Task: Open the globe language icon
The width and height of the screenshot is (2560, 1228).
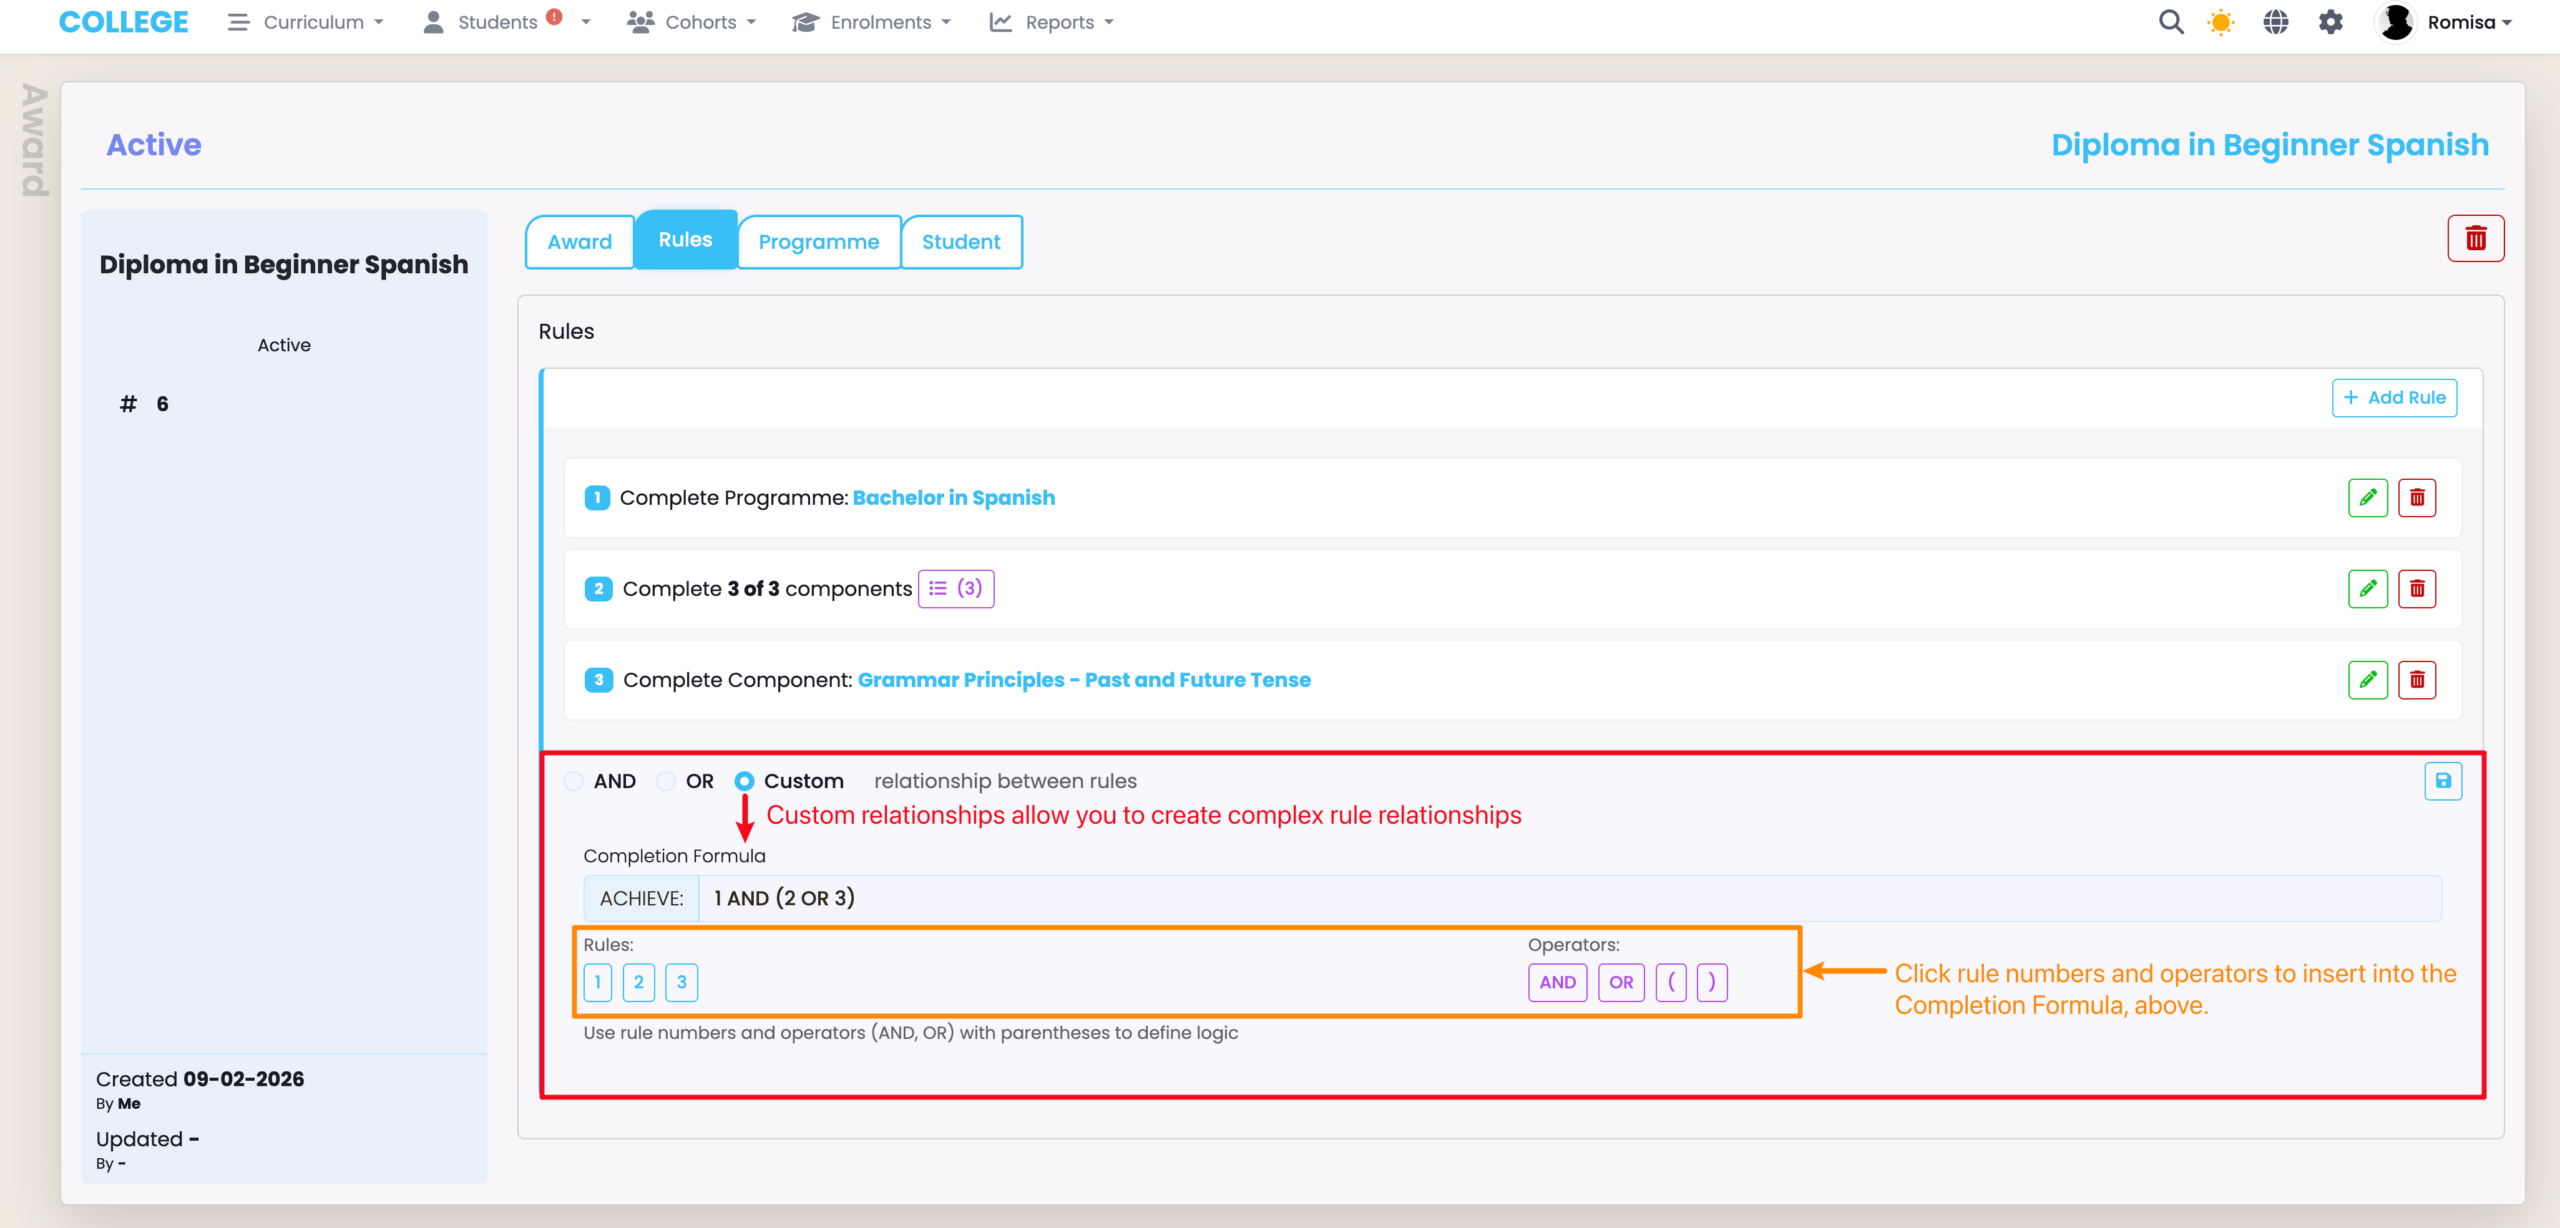Action: 2276,22
